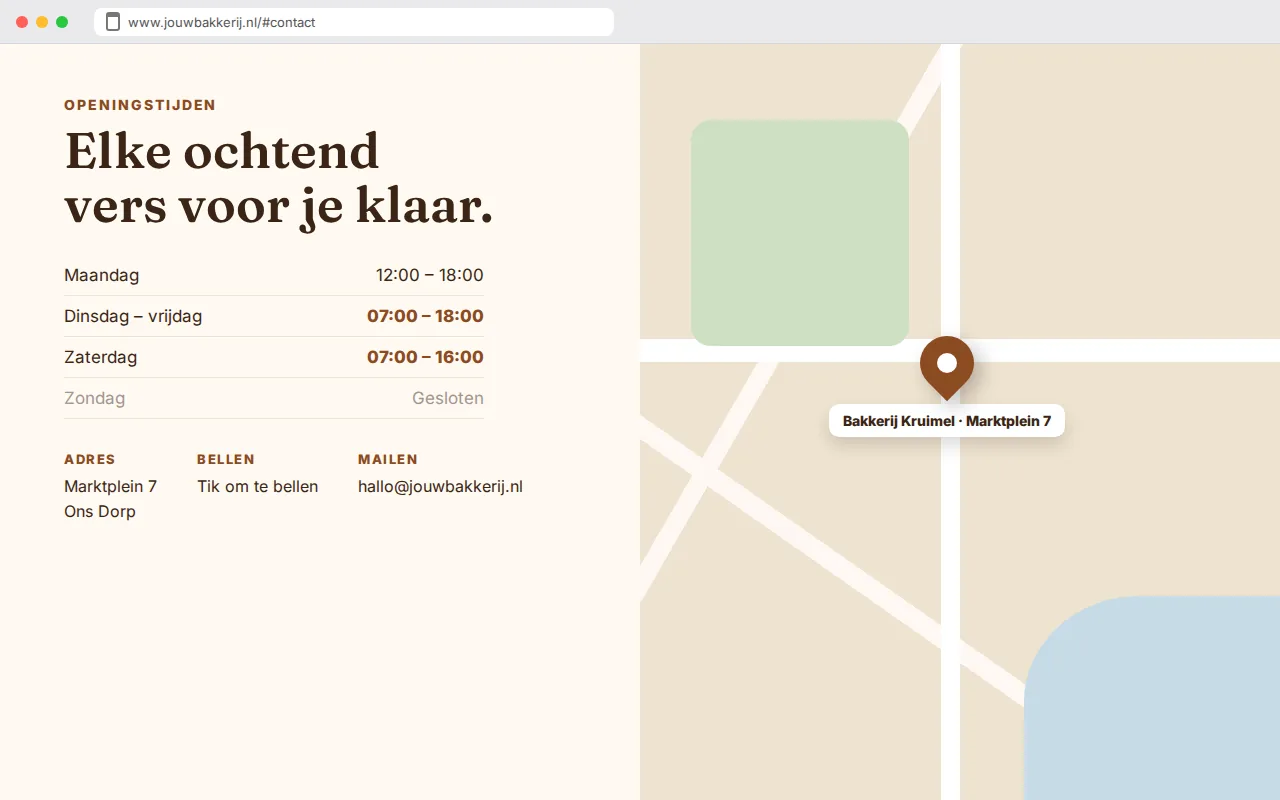Click the Tik om te bellen link
The width and height of the screenshot is (1280, 800).
click(257, 487)
